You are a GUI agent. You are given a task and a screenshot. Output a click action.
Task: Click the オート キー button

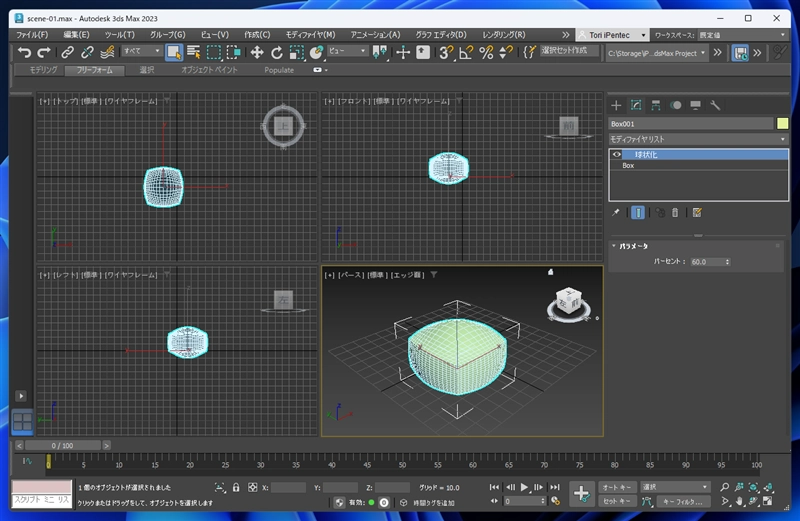[616, 487]
